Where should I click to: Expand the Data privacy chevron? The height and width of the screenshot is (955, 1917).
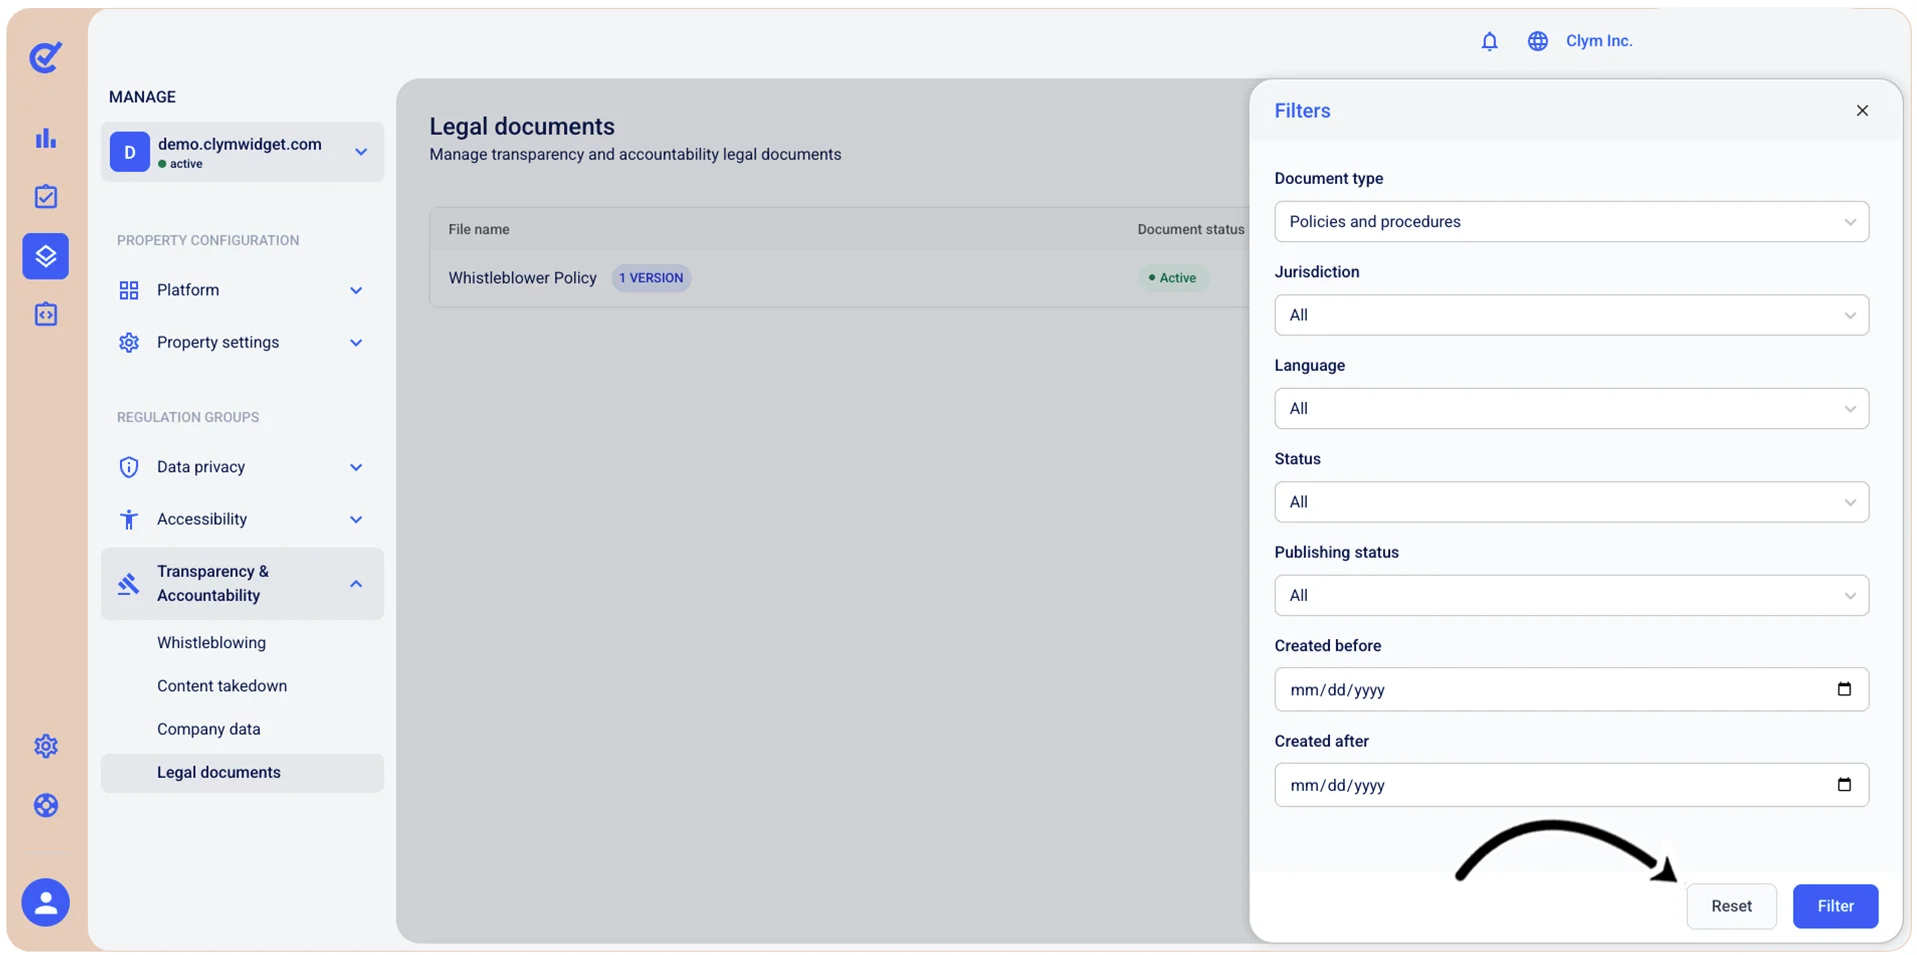click(356, 467)
